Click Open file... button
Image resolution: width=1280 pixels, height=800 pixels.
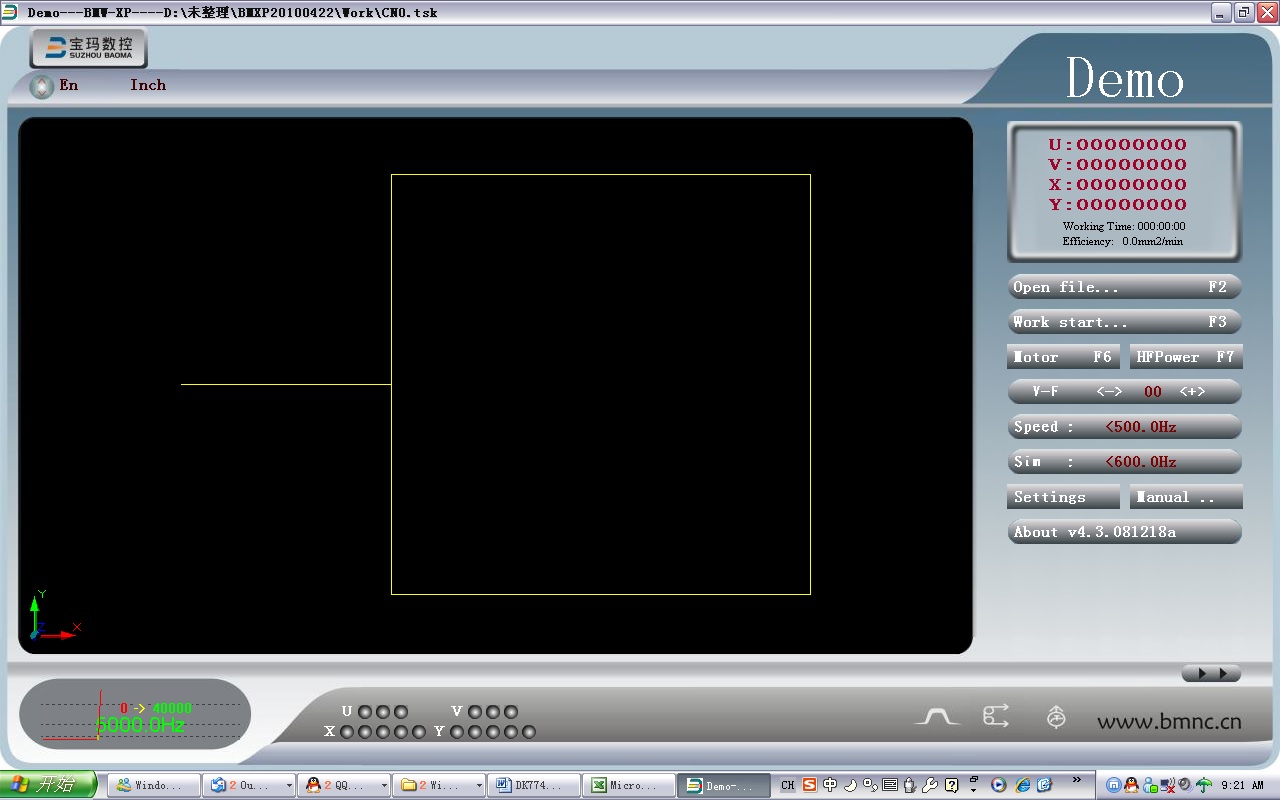[x=1124, y=287]
